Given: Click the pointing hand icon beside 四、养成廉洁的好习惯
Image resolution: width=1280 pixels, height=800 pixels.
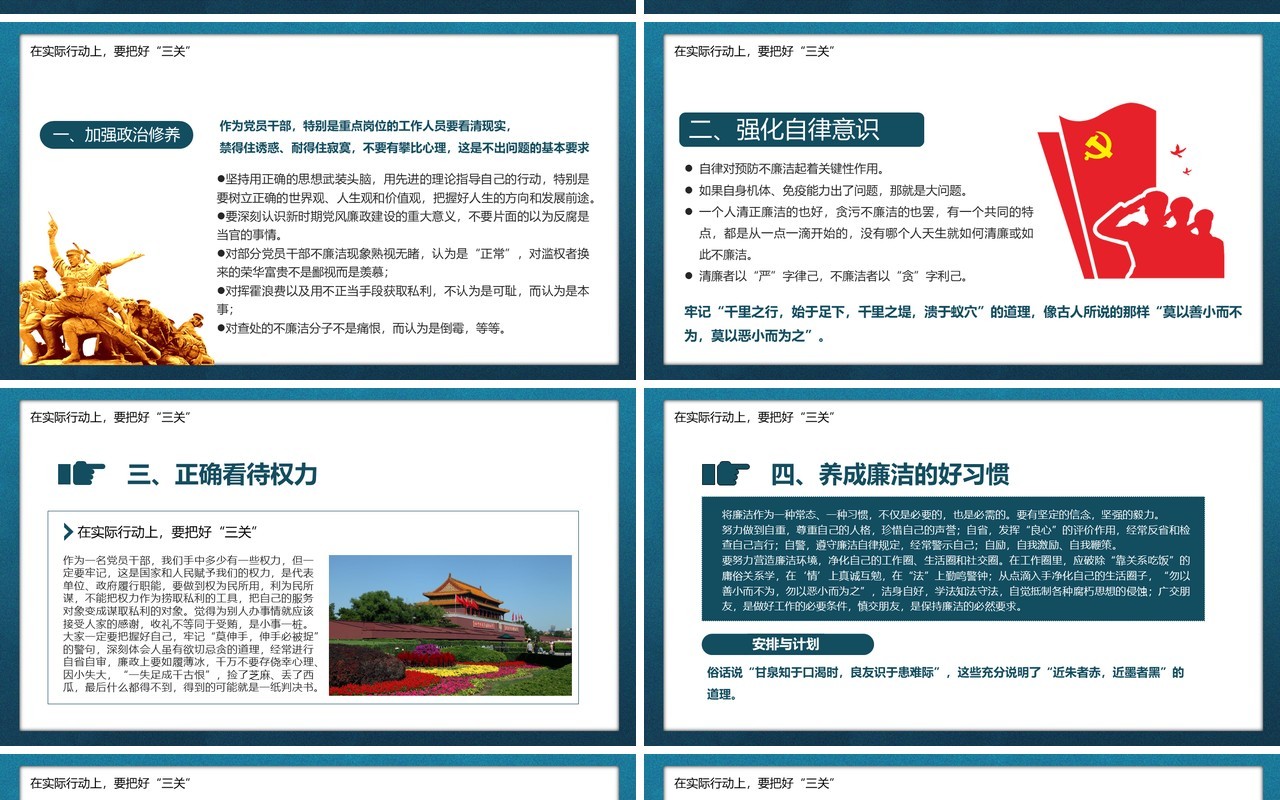Looking at the screenshot, I should tap(726, 473).
